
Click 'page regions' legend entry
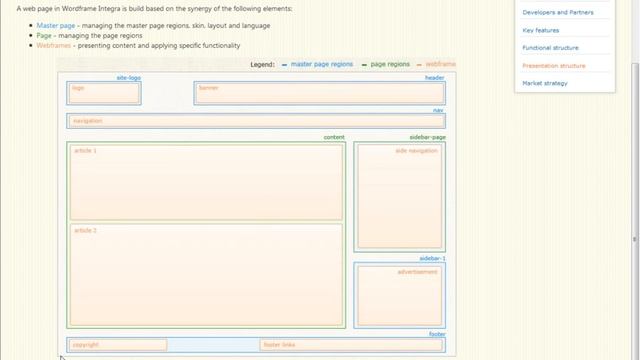[x=390, y=64]
